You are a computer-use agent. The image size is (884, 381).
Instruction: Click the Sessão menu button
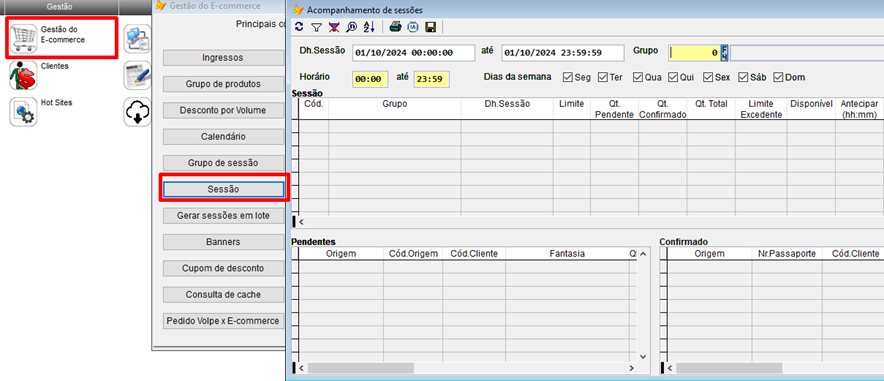[x=223, y=189]
